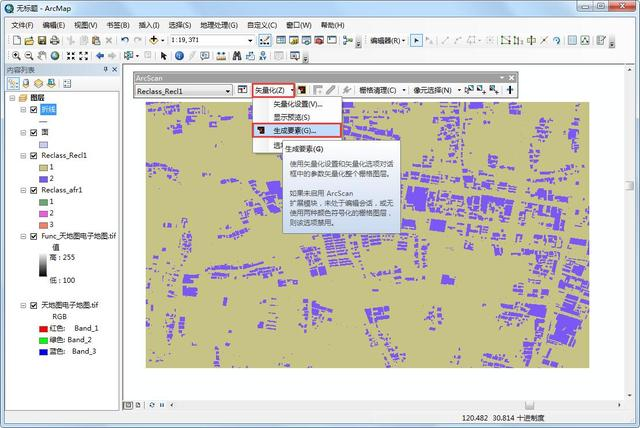
Task: Save the map document
Action: pyautogui.click(x=42, y=40)
